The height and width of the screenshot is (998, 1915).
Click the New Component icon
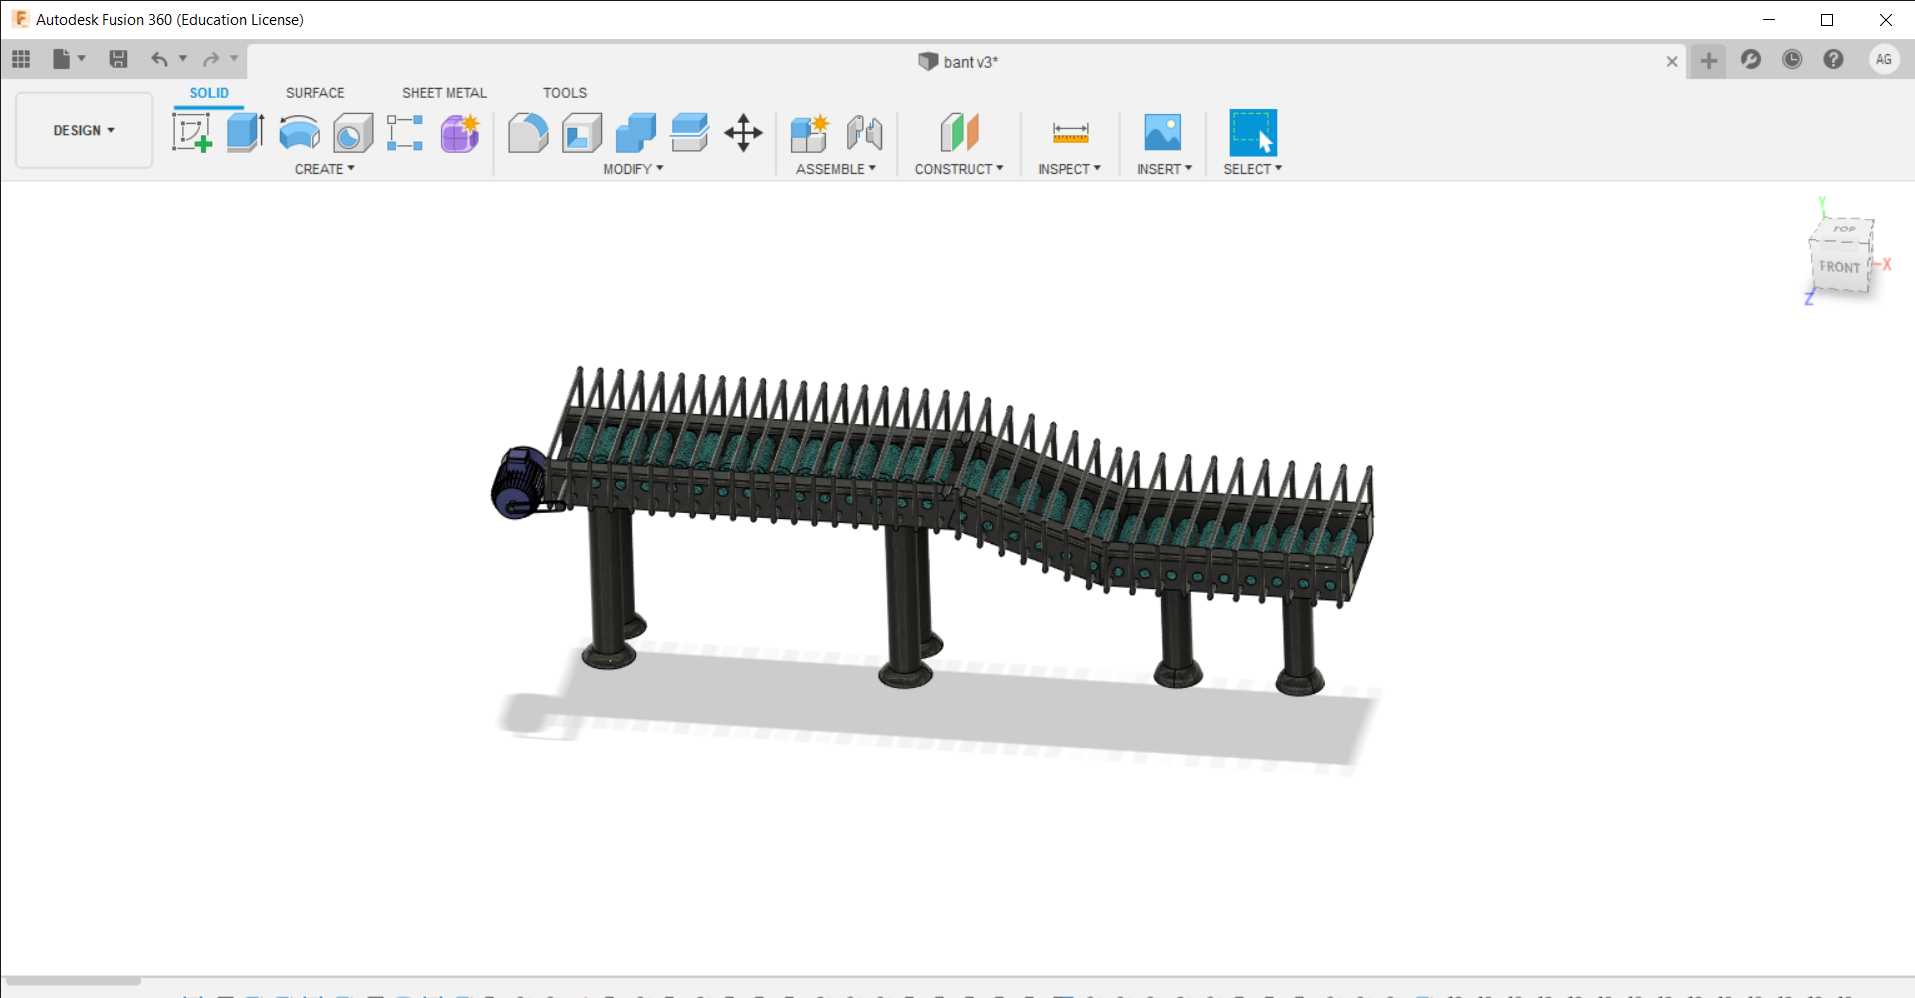(x=810, y=132)
